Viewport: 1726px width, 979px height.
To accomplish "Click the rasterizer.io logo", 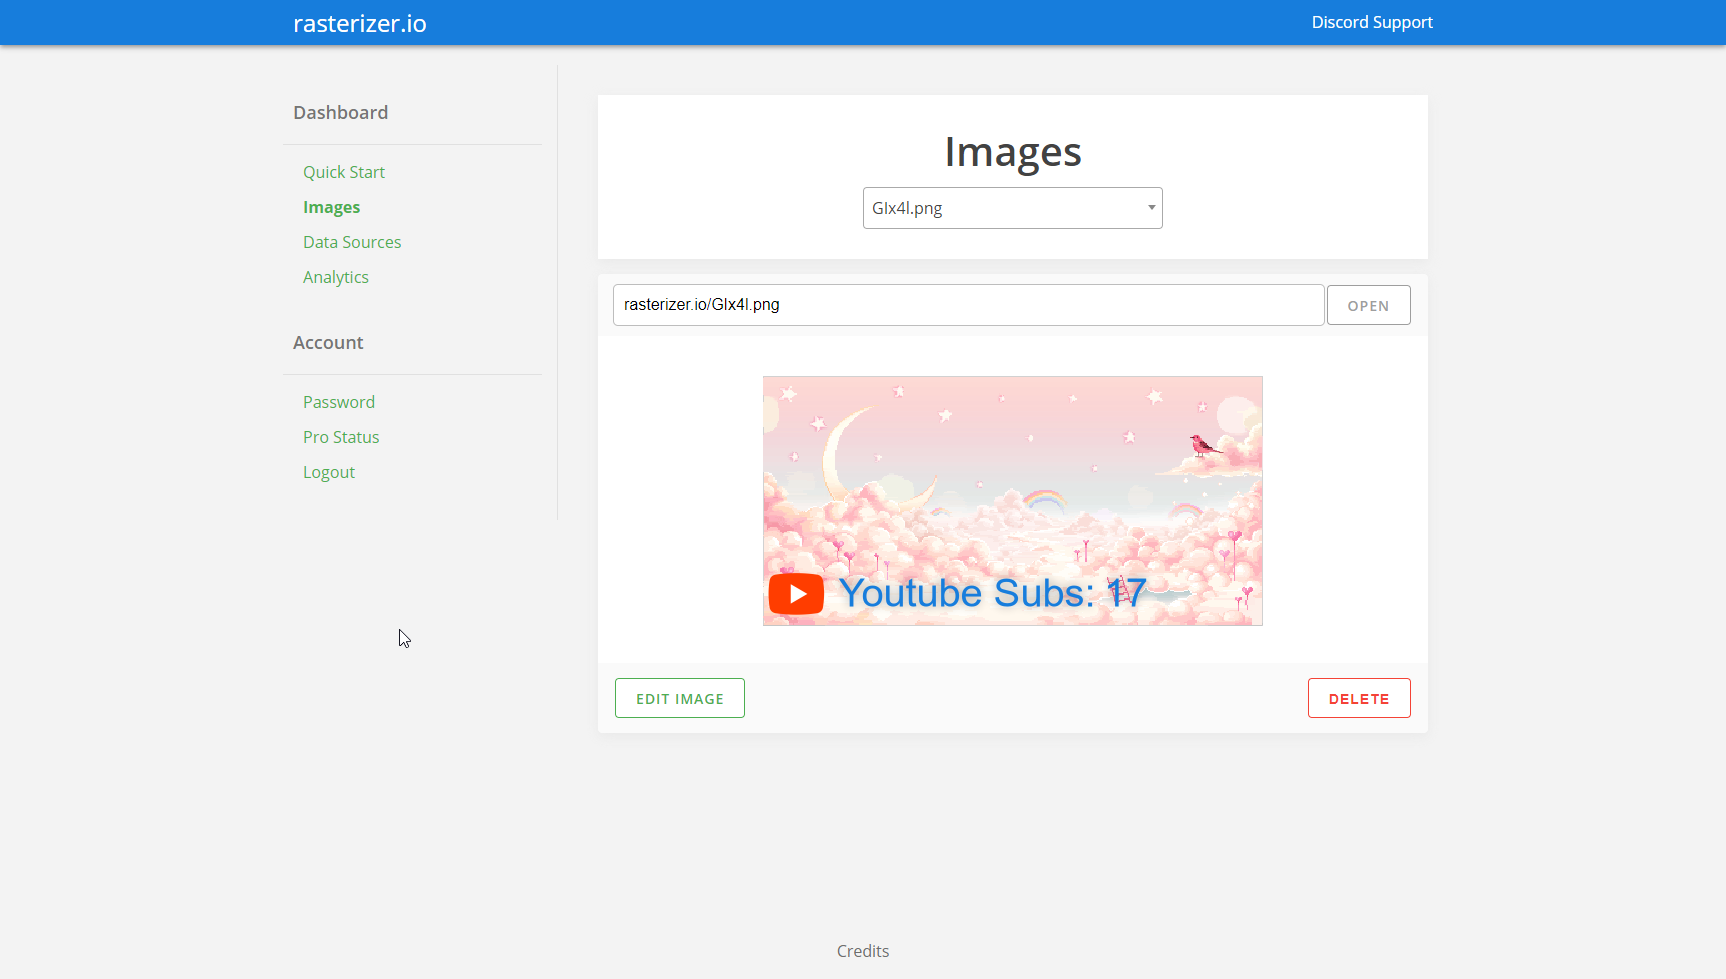I will click(x=359, y=22).
